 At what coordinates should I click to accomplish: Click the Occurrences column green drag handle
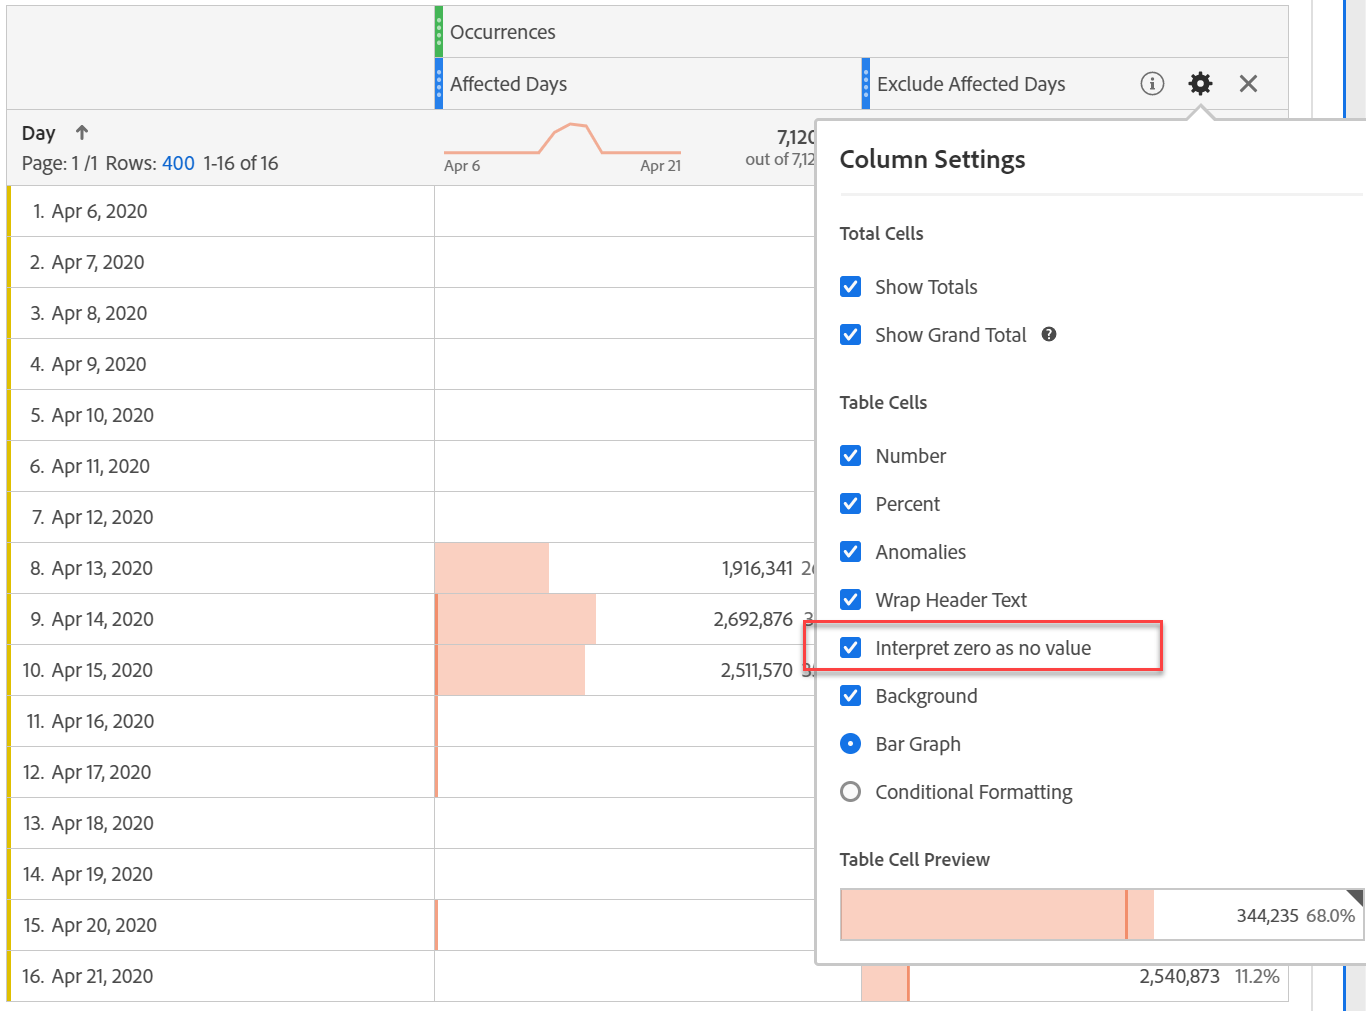pyautogui.click(x=439, y=32)
